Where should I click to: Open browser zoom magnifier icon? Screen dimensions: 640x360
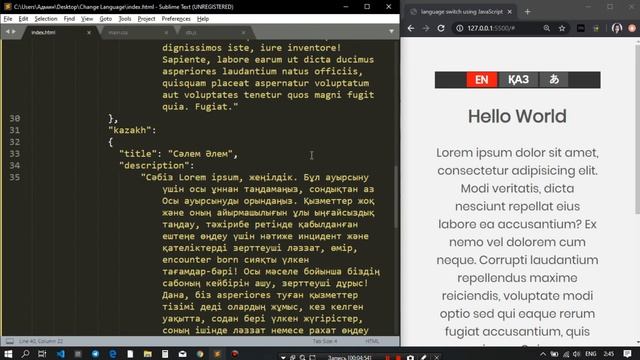[x=547, y=28]
